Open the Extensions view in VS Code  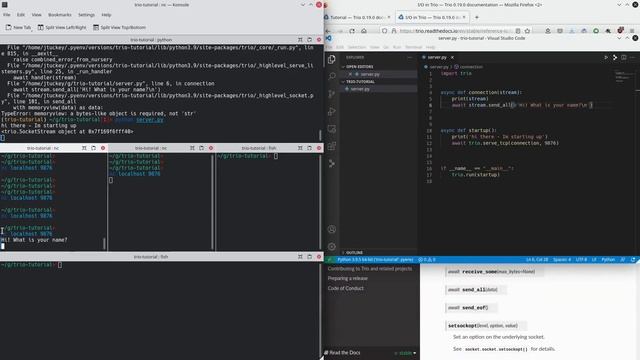[332, 146]
